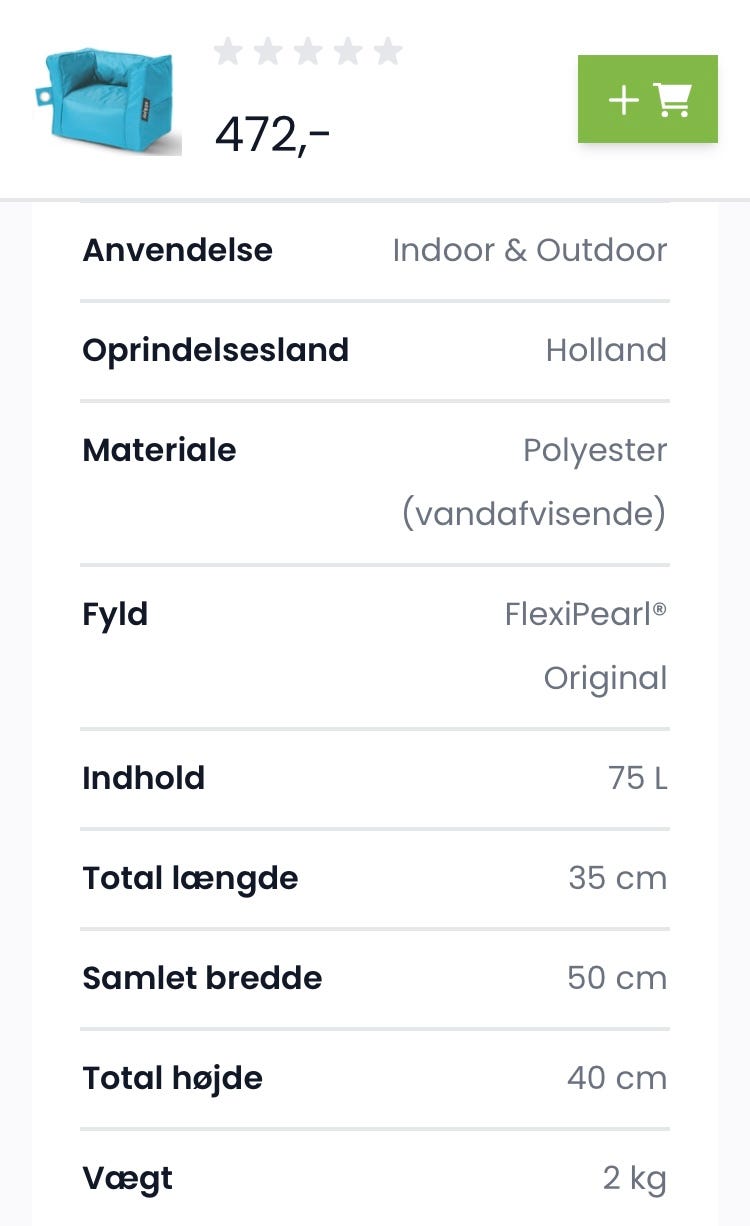Click the Indoor & Outdoor value
This screenshot has height=1226, width=750.
pyautogui.click(x=529, y=250)
